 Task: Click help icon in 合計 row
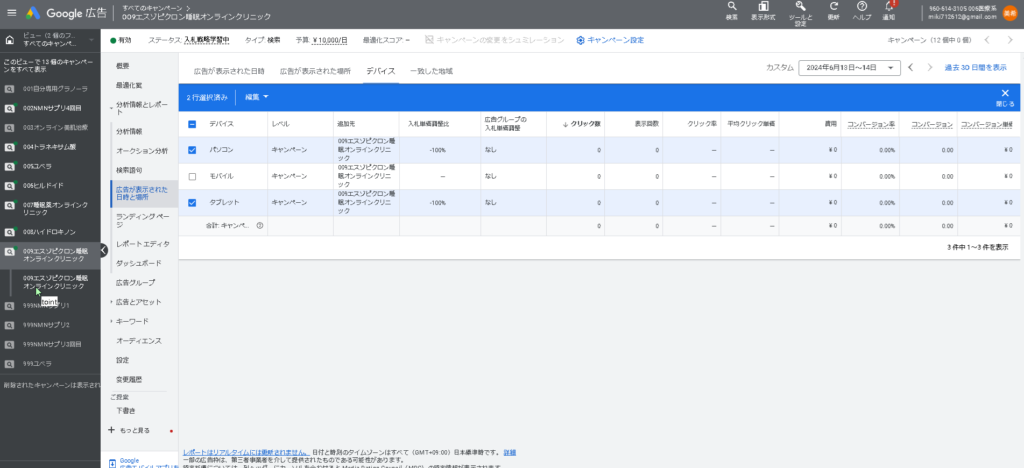[x=260, y=225]
